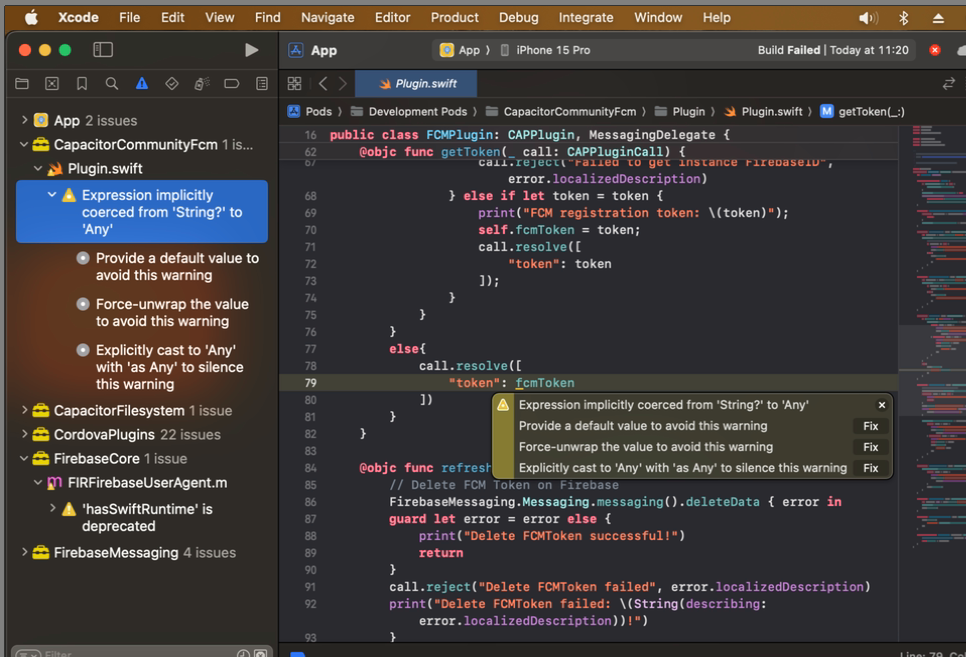The width and height of the screenshot is (966, 657).
Task: Collapse the FIRFirebaseUserAgent.m file row
Action: pyautogui.click(x=38, y=483)
